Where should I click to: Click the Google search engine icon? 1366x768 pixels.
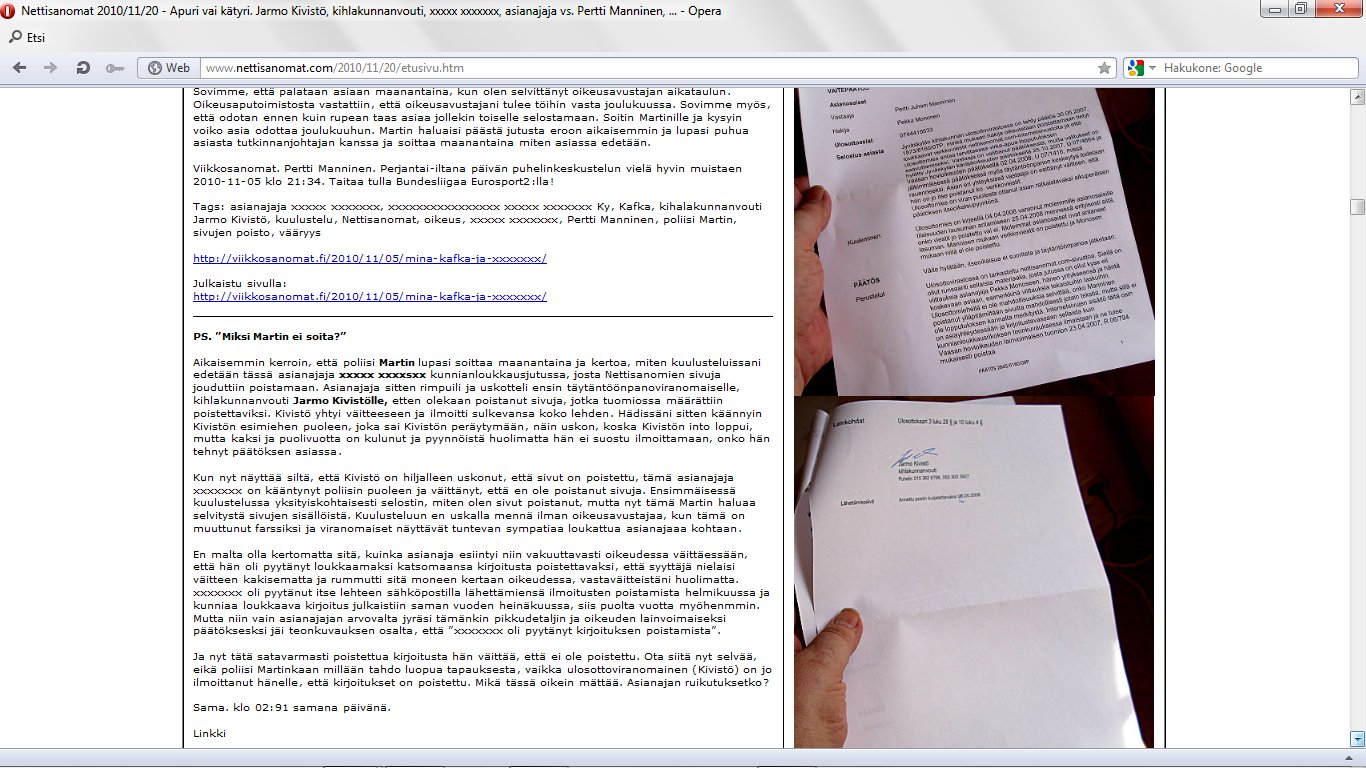[1135, 68]
